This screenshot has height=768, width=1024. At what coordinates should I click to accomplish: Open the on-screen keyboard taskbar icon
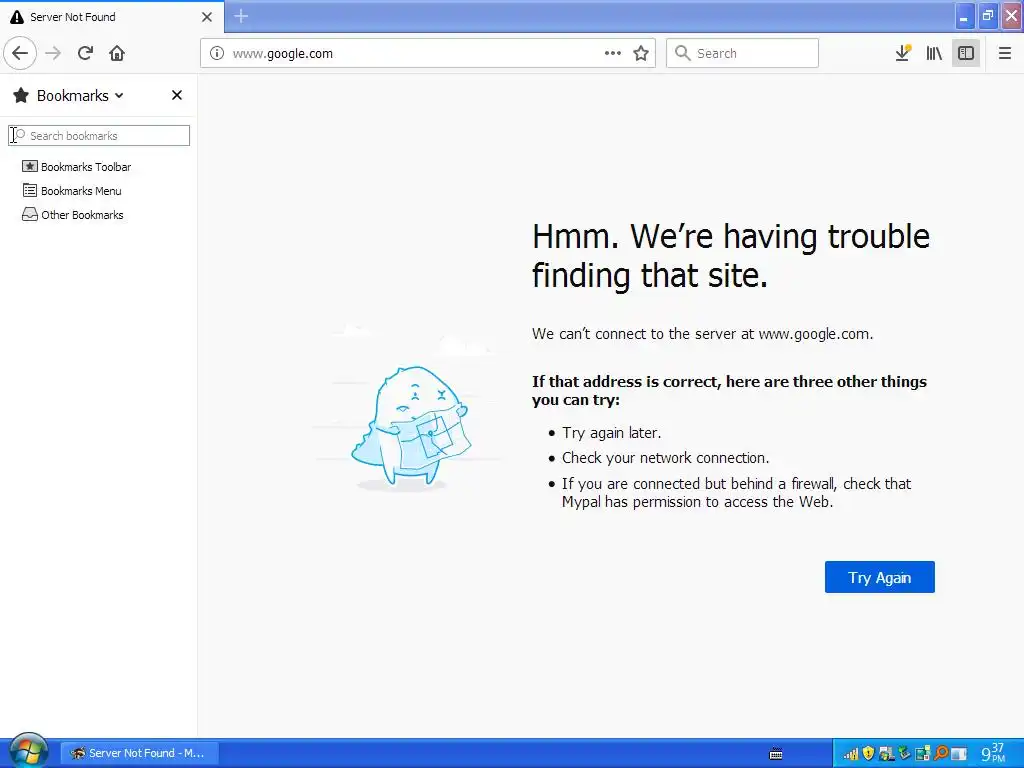pos(776,754)
